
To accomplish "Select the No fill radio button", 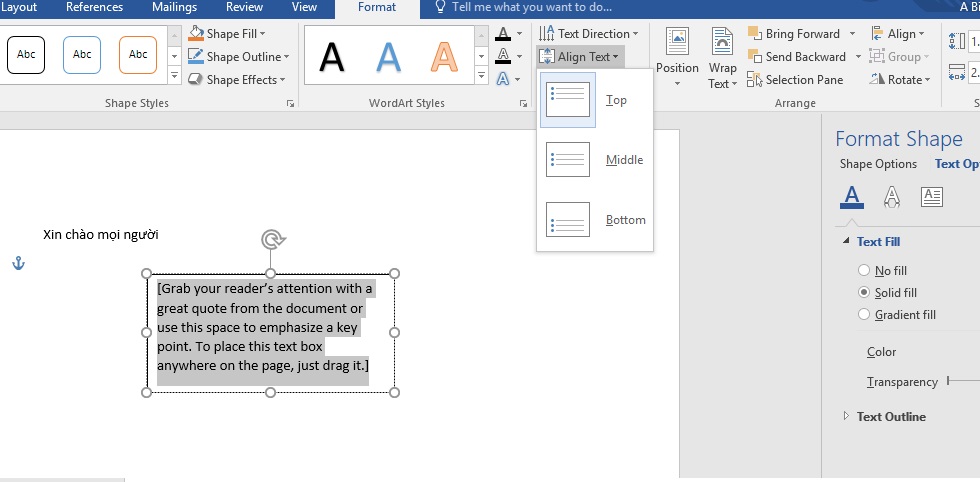I will pyautogui.click(x=864, y=270).
